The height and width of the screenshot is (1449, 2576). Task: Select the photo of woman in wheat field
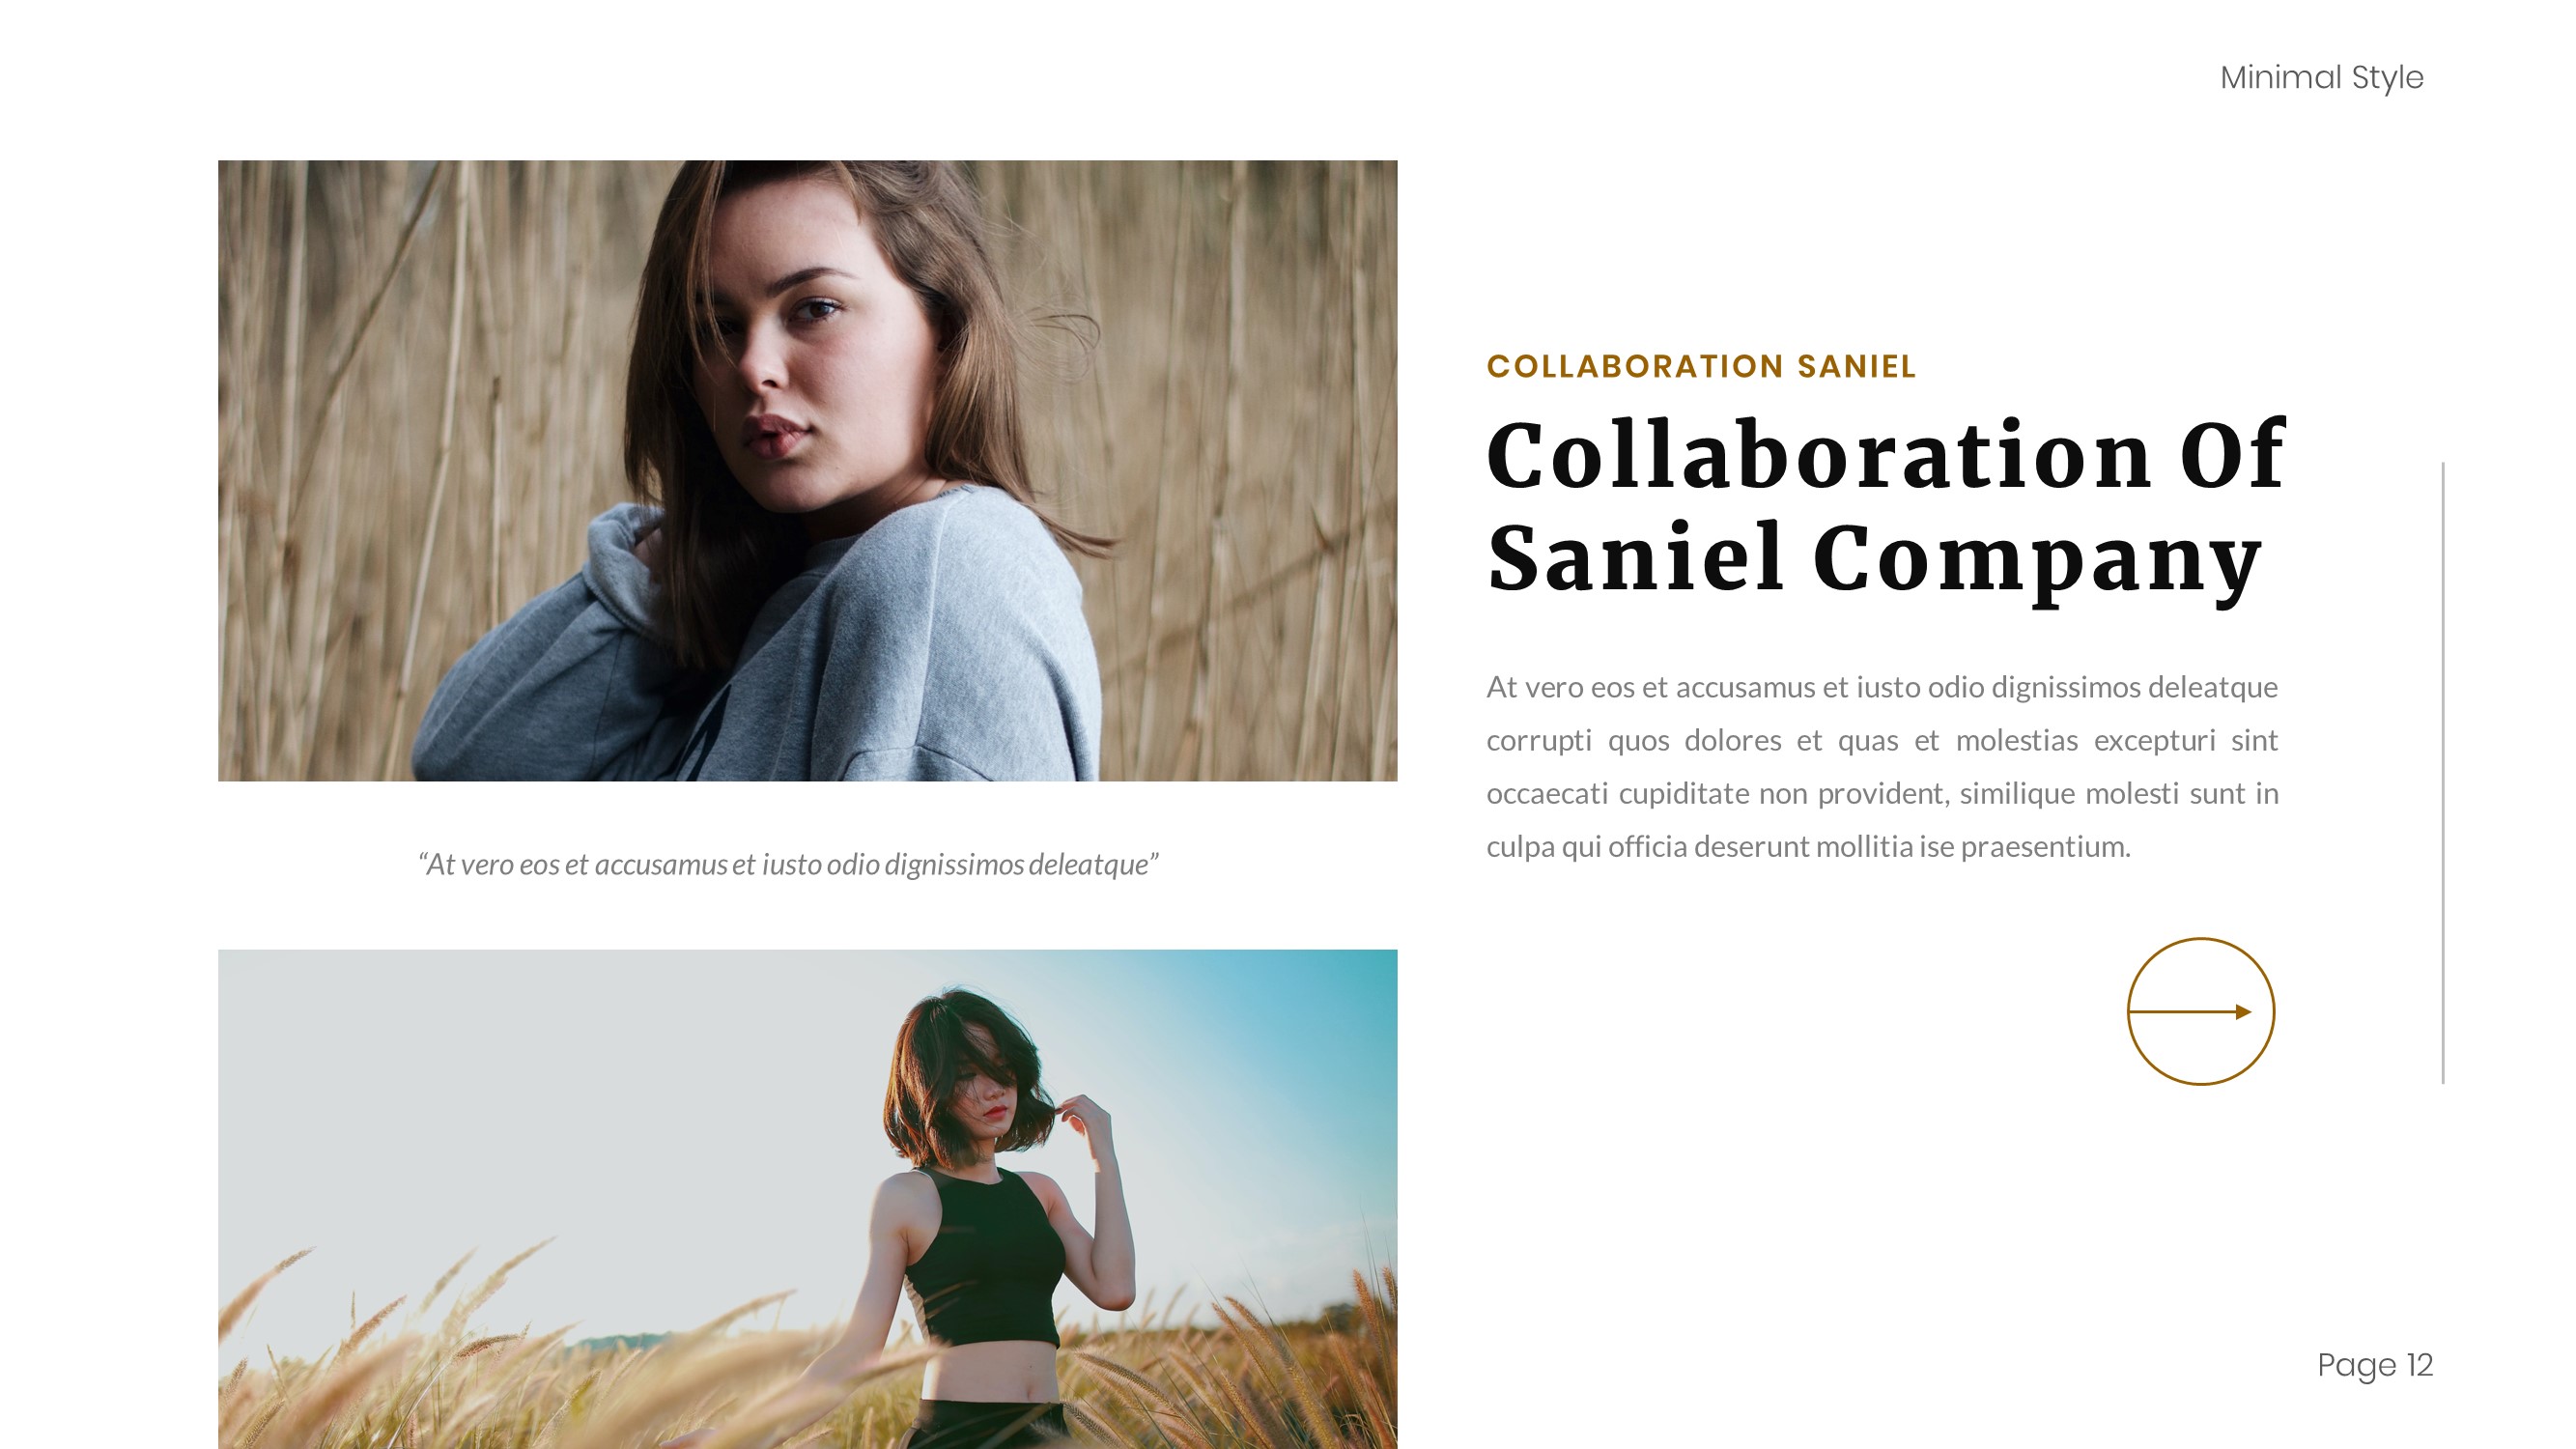click(x=807, y=1199)
